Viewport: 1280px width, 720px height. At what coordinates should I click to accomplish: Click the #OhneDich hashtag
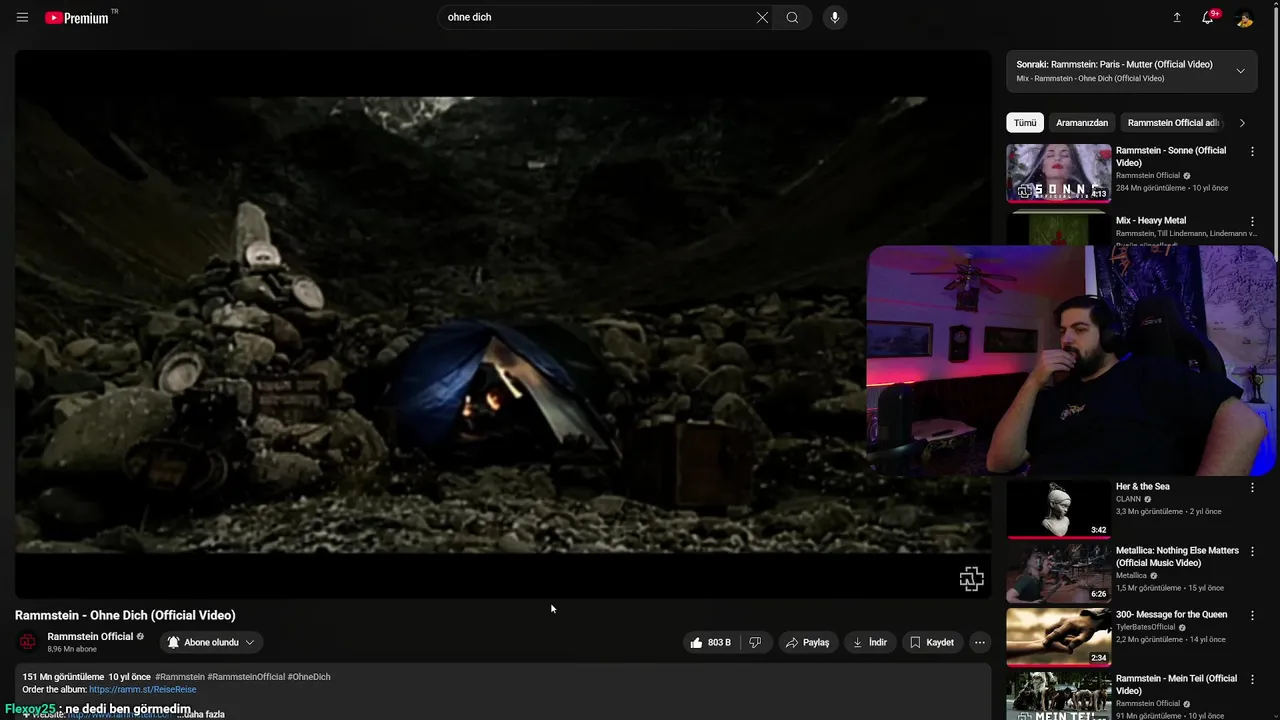point(309,677)
